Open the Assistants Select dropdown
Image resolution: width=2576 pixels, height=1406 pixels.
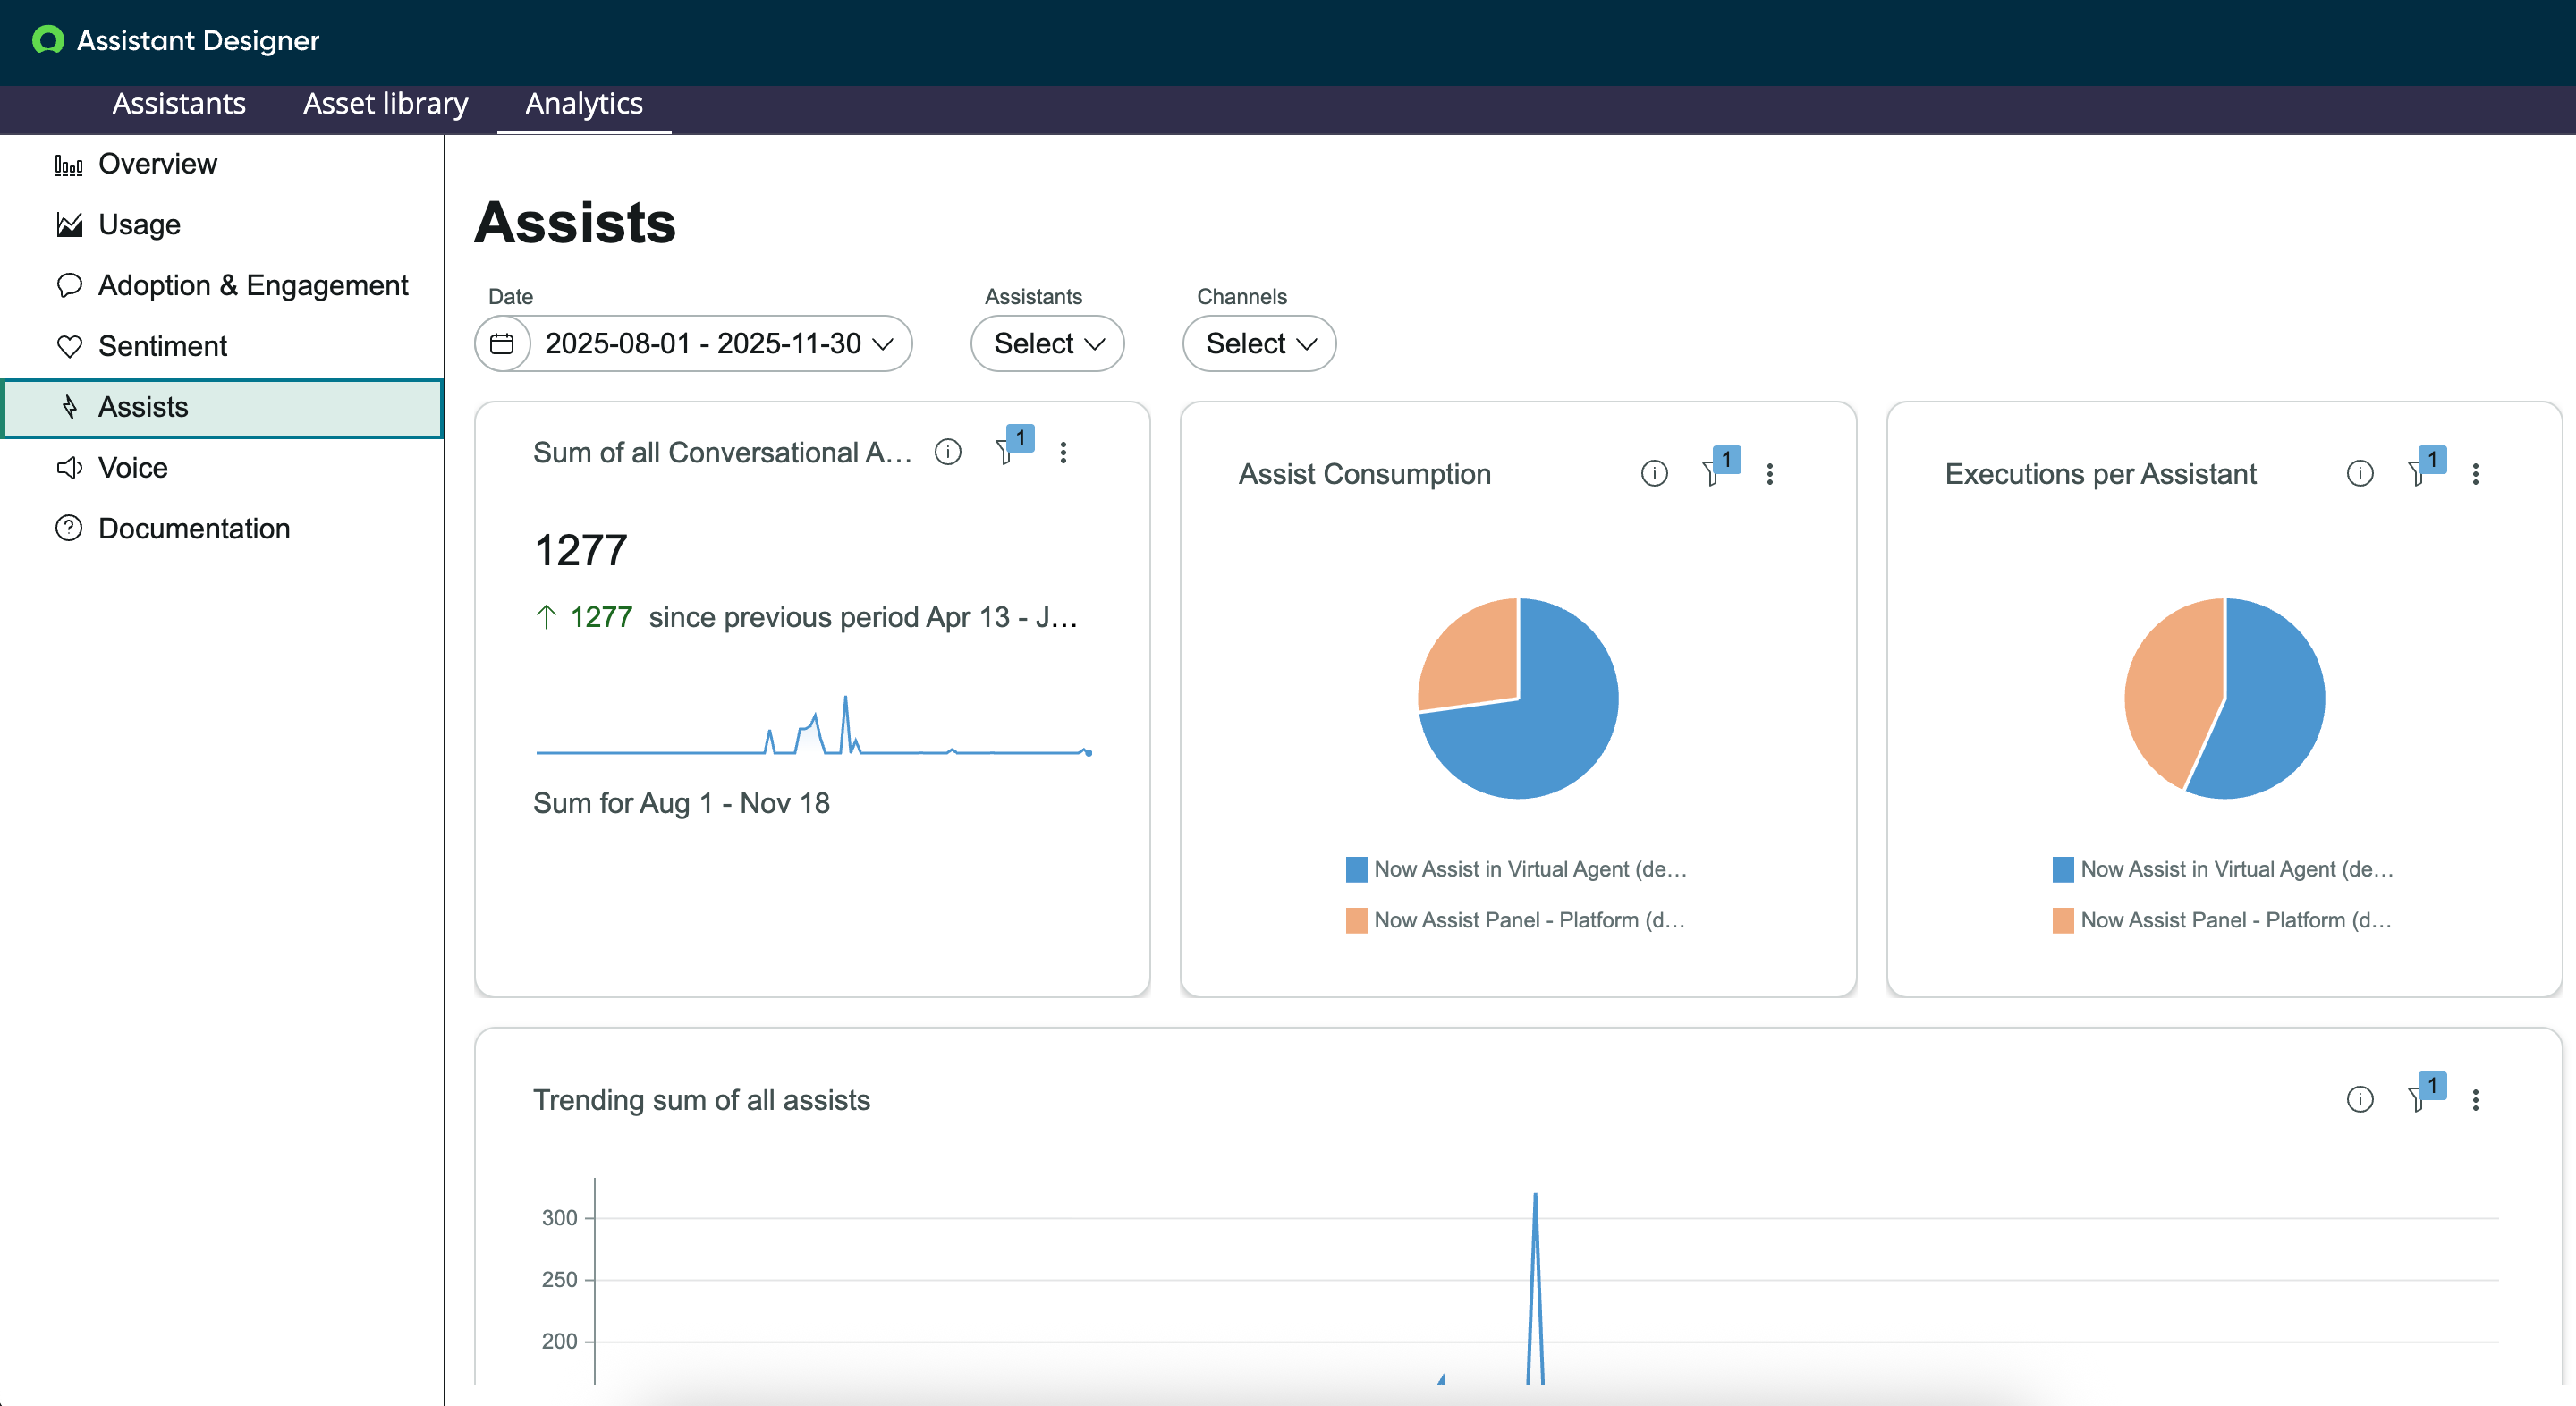[x=1047, y=343]
